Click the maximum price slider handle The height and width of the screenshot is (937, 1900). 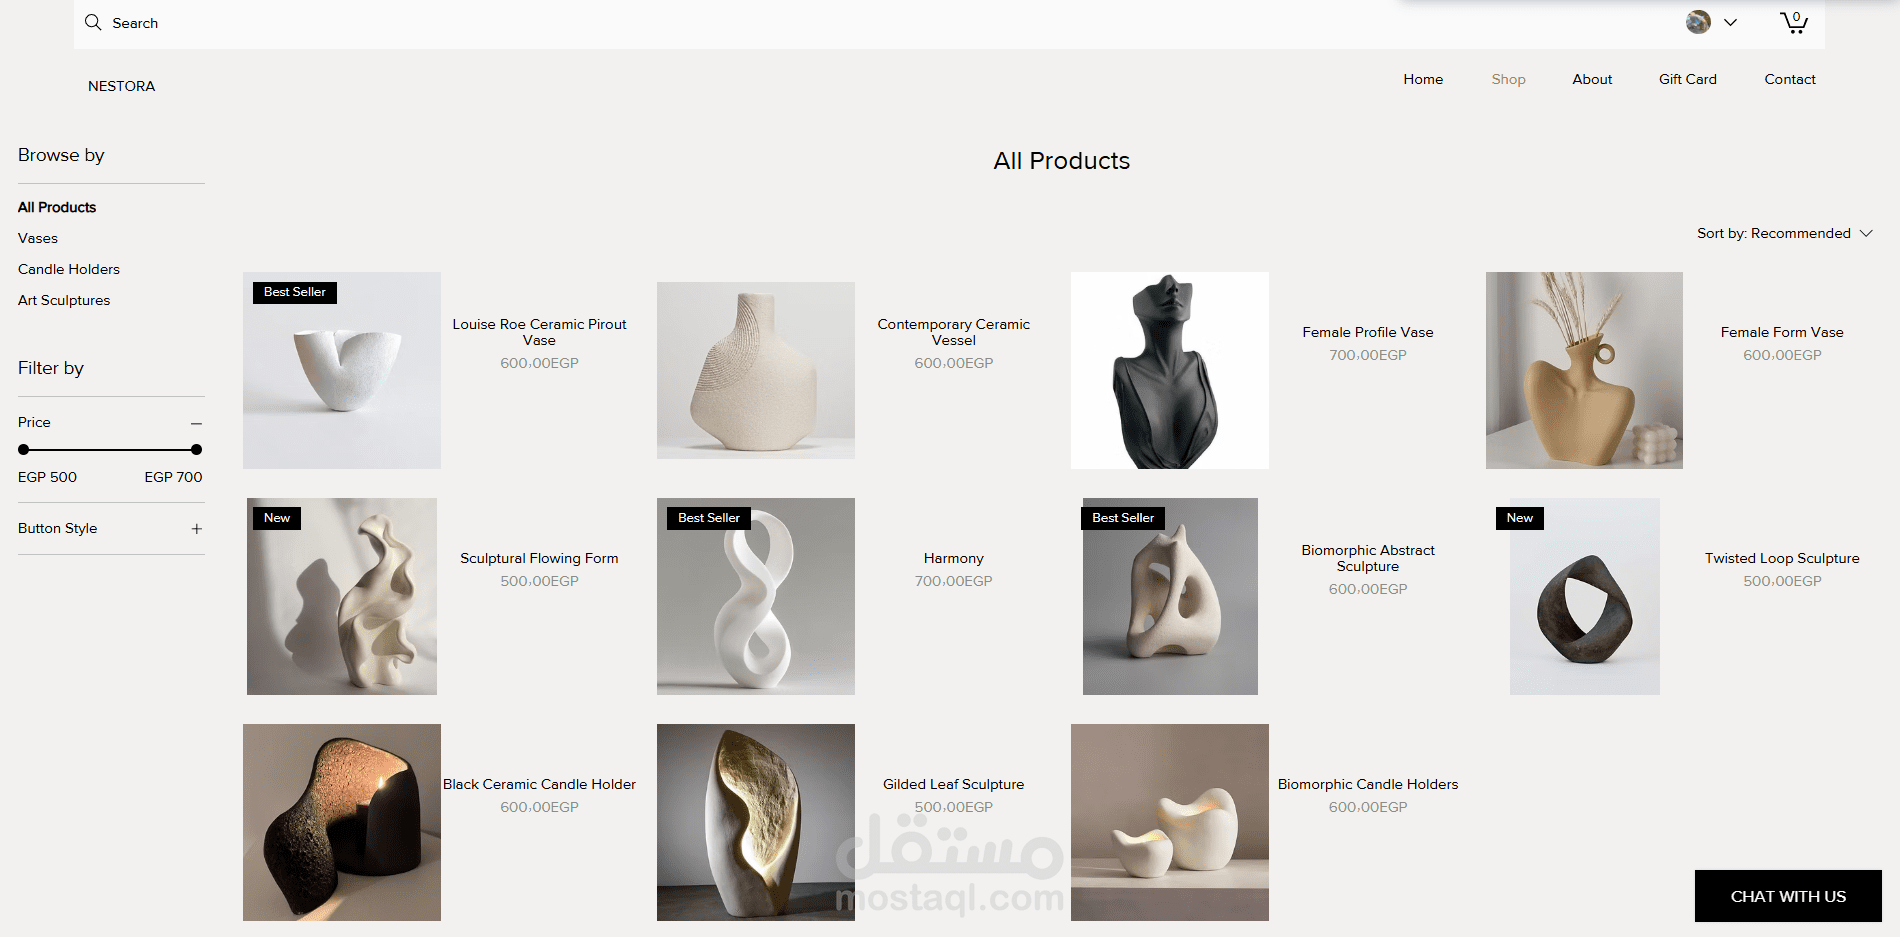pos(196,449)
